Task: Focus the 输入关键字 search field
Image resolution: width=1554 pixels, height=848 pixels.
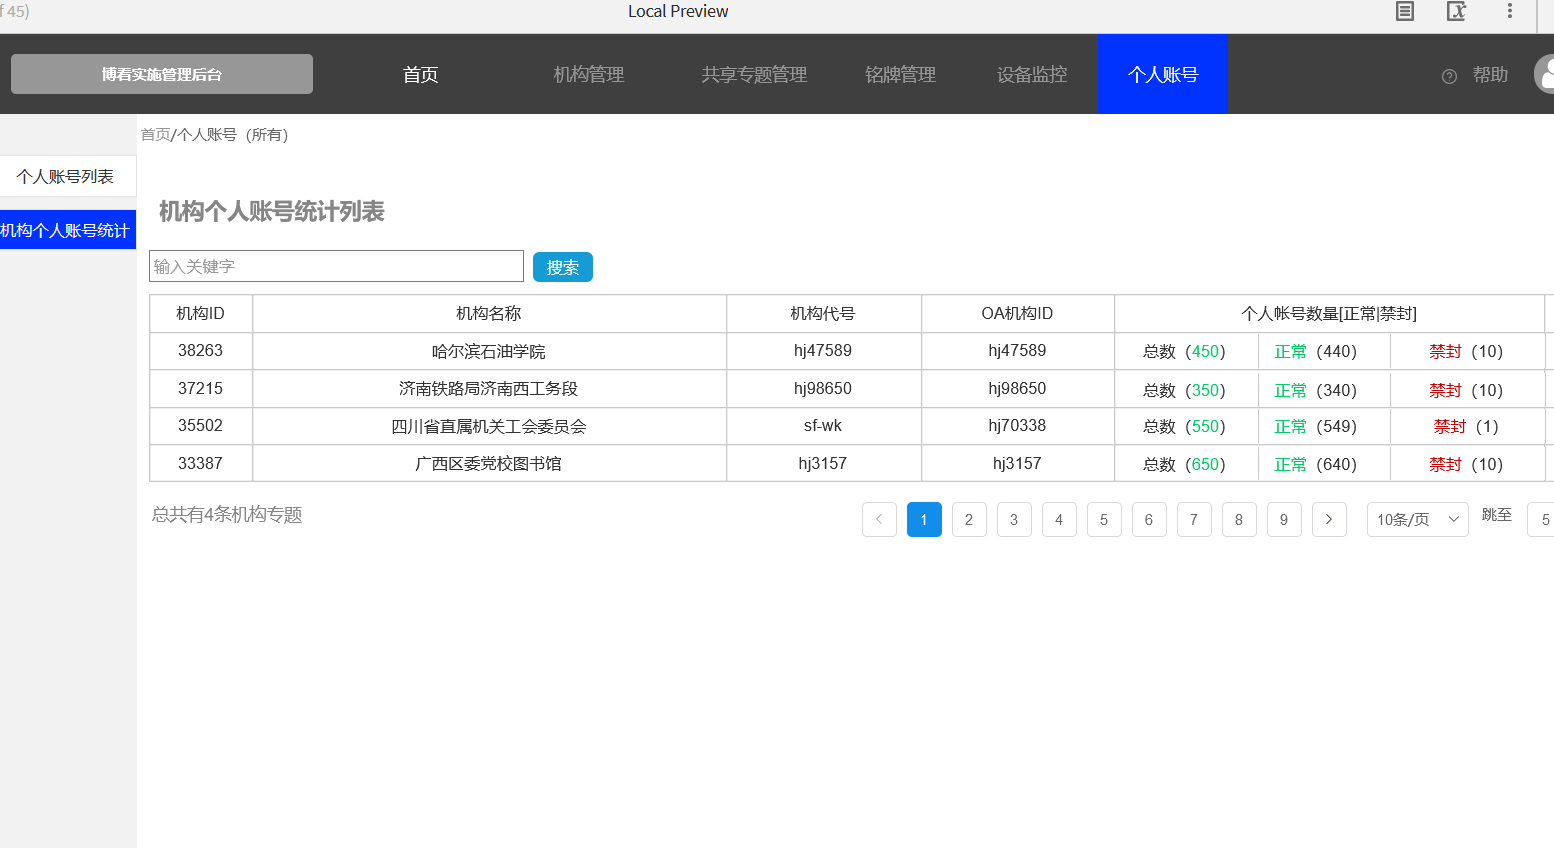Action: (336, 266)
